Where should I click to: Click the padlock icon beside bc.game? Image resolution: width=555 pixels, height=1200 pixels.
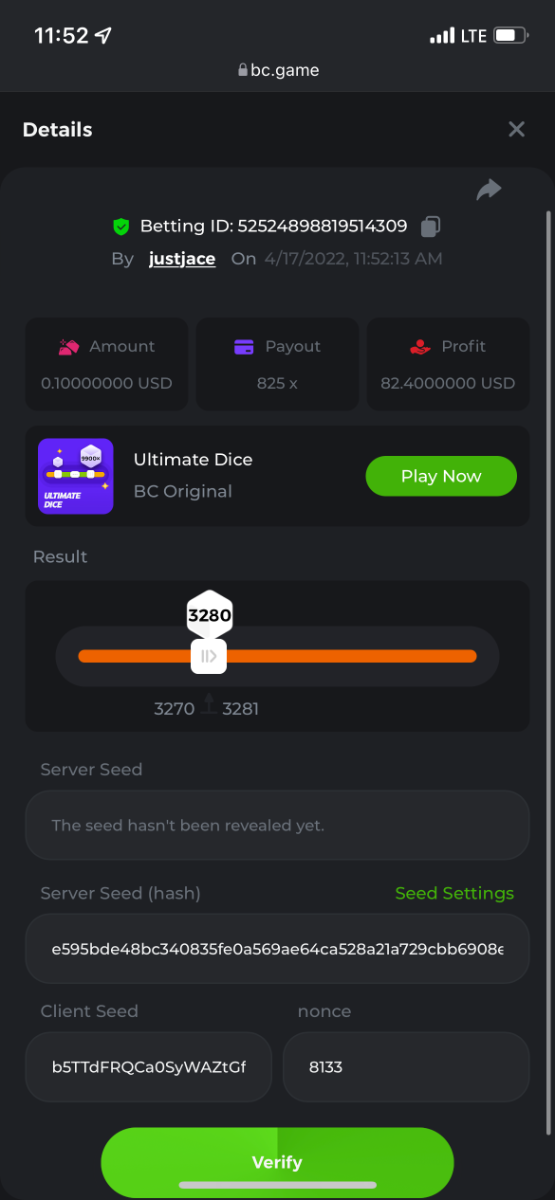tap(243, 71)
